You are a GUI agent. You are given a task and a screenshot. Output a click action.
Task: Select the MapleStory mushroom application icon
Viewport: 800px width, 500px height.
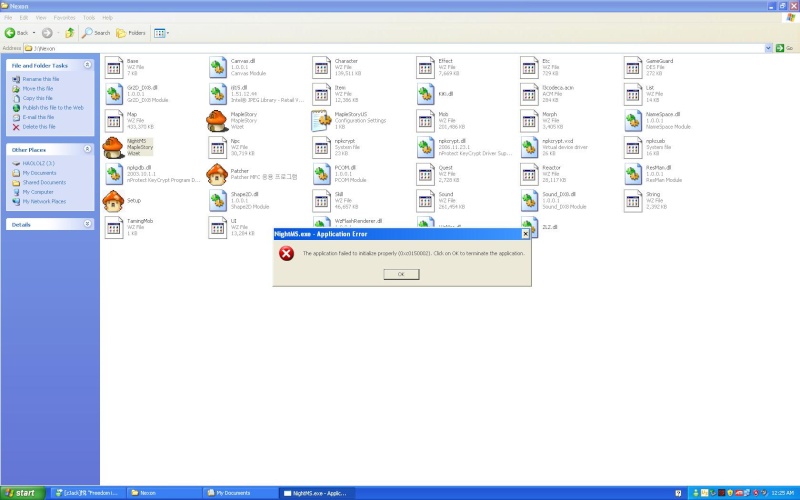coord(216,121)
